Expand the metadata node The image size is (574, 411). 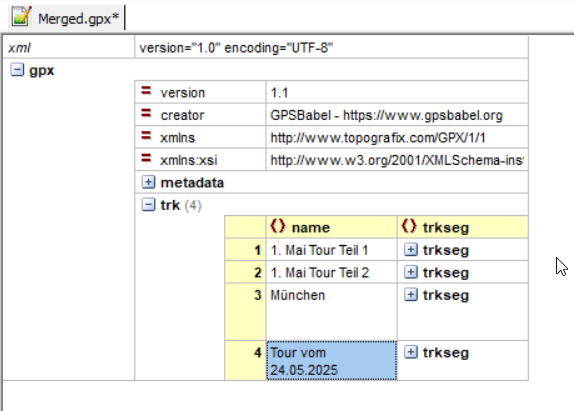148,182
